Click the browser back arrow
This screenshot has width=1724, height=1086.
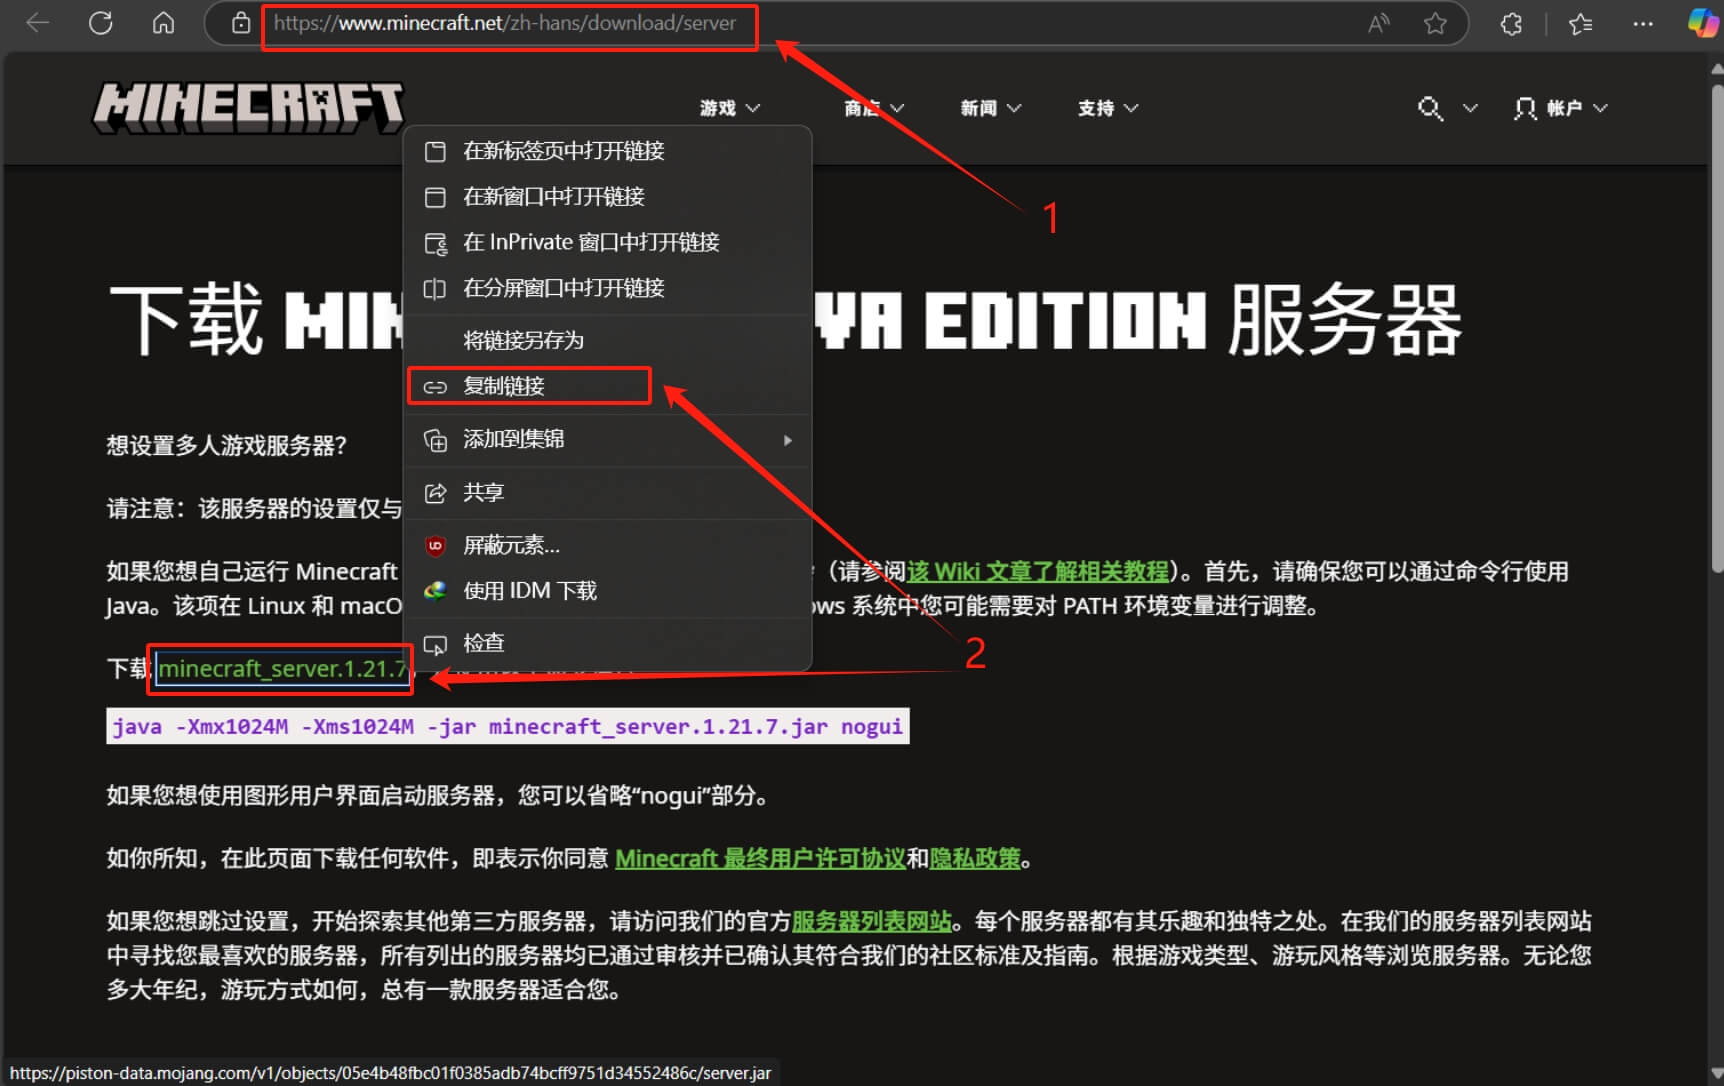pyautogui.click(x=38, y=23)
